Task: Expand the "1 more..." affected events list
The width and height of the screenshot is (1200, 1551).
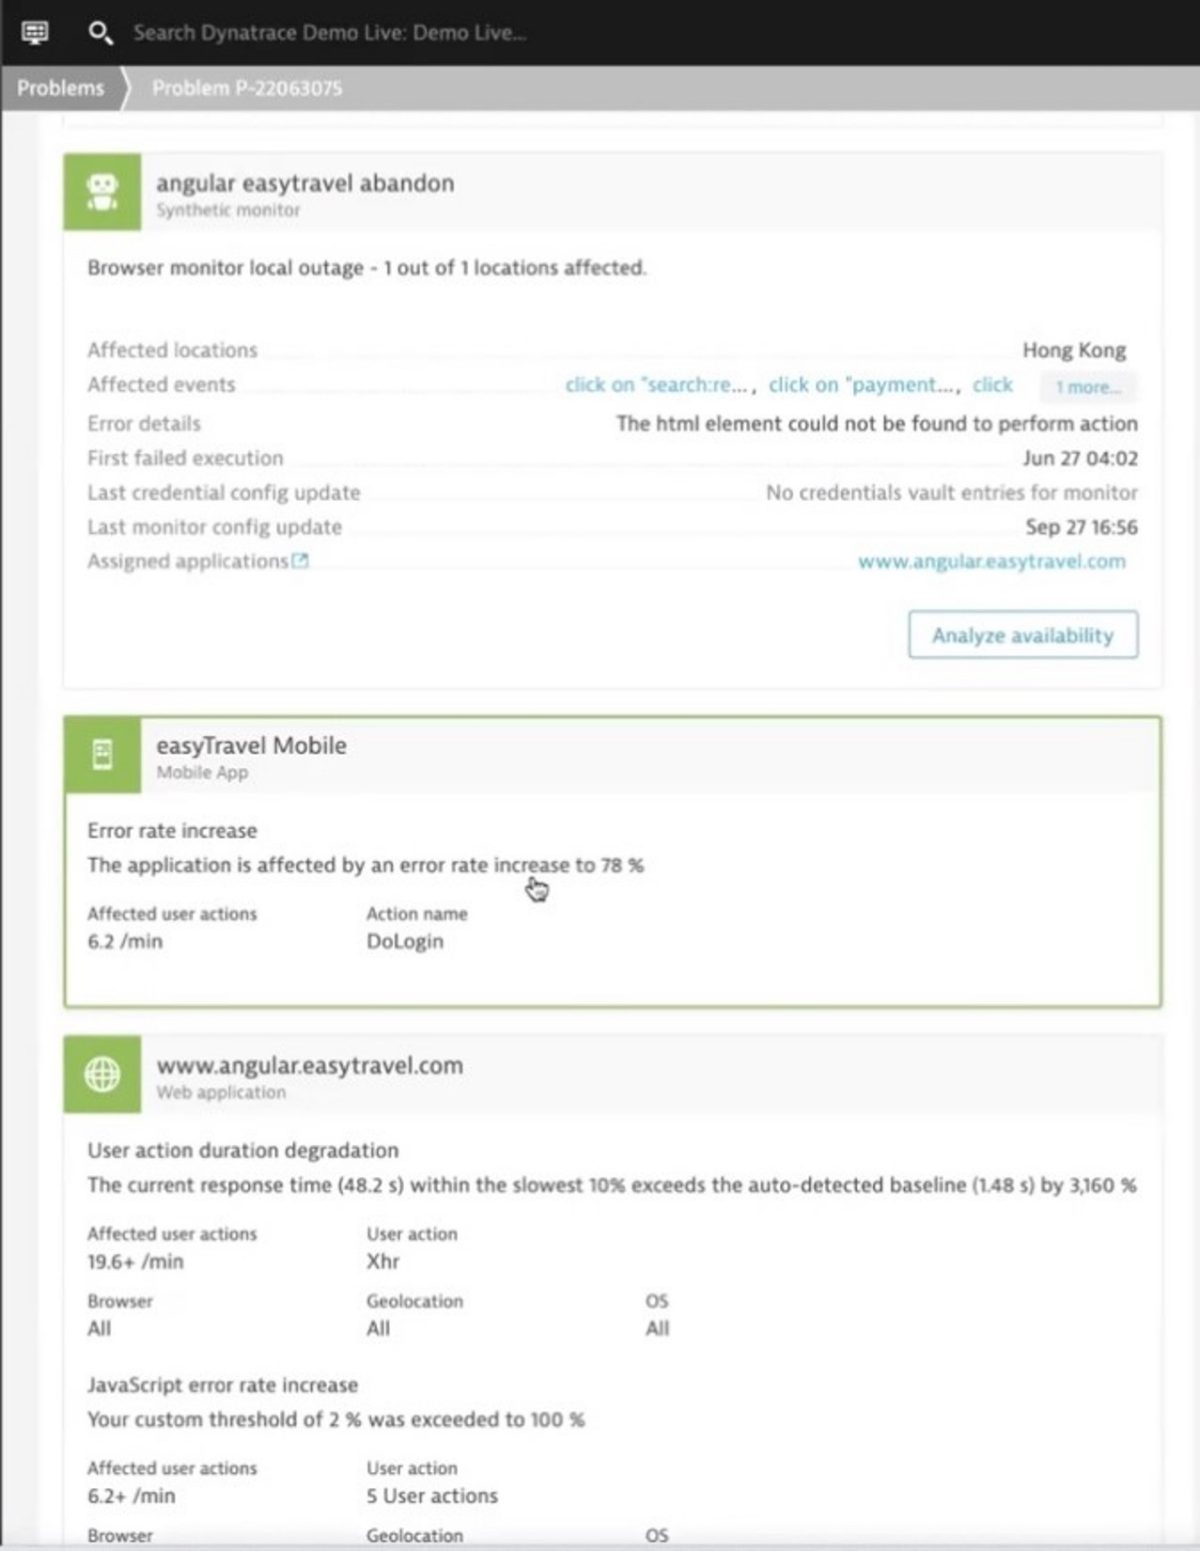Action: point(1088,387)
